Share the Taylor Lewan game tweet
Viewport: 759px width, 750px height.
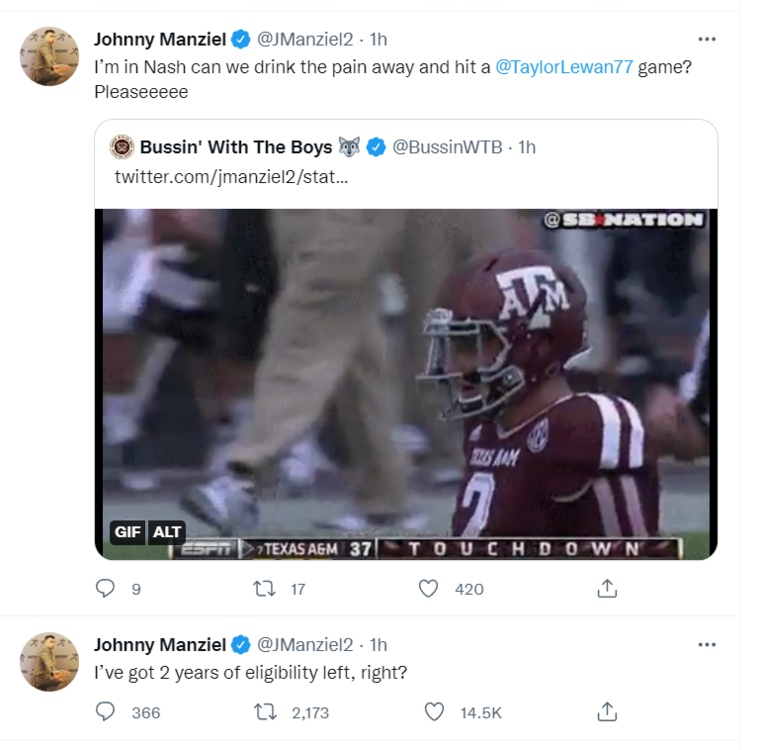[x=606, y=589]
